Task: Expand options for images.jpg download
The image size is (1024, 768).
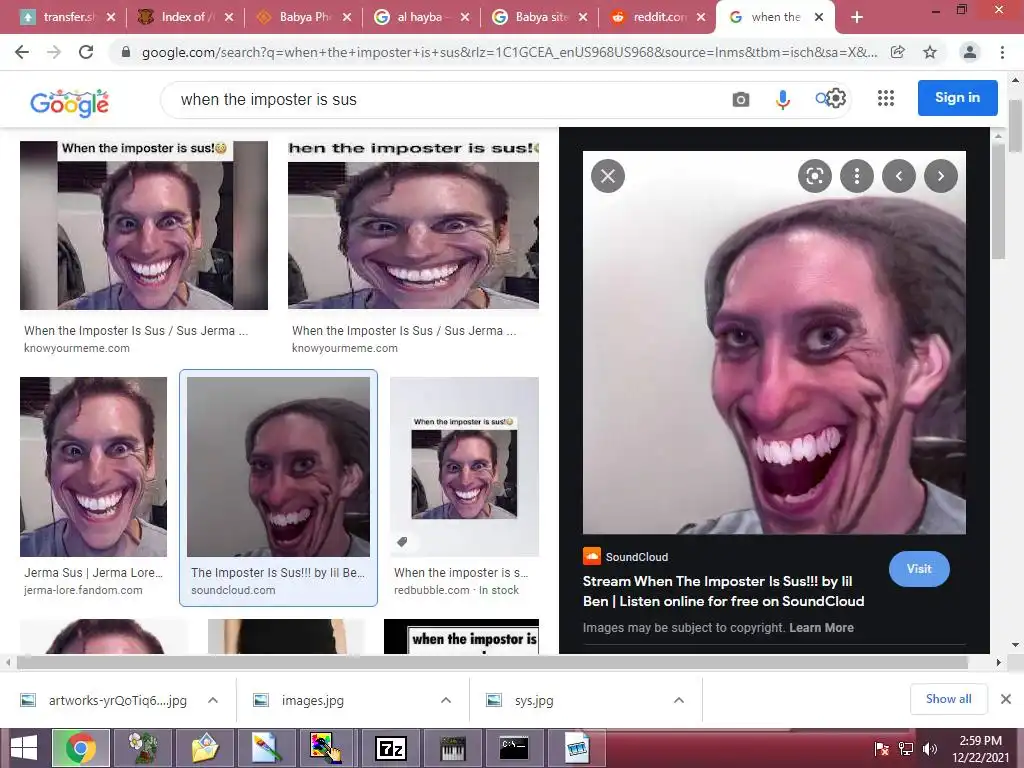Action: 446,700
